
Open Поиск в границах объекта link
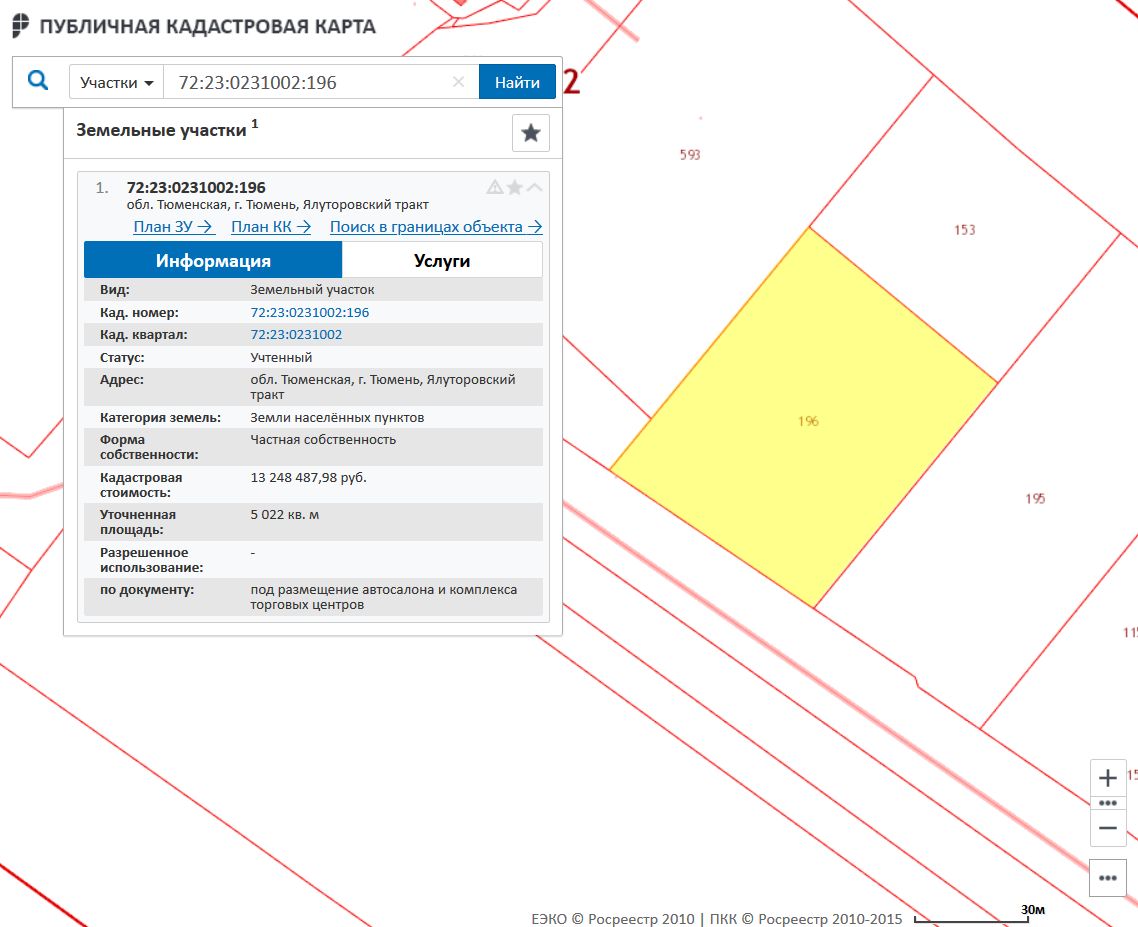[436, 226]
